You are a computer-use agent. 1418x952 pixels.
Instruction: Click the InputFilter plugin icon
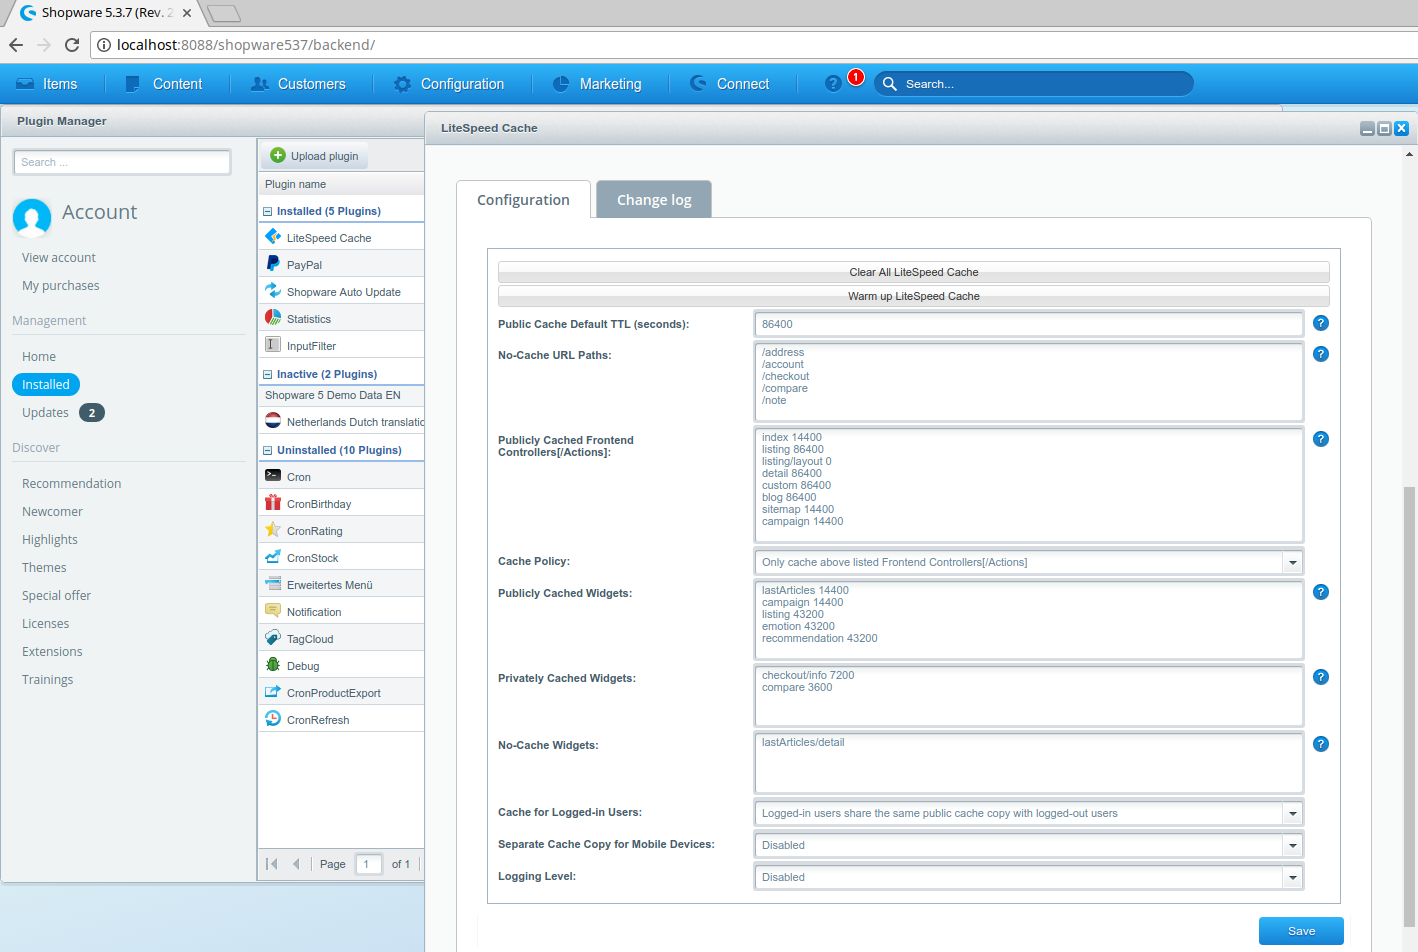[273, 345]
